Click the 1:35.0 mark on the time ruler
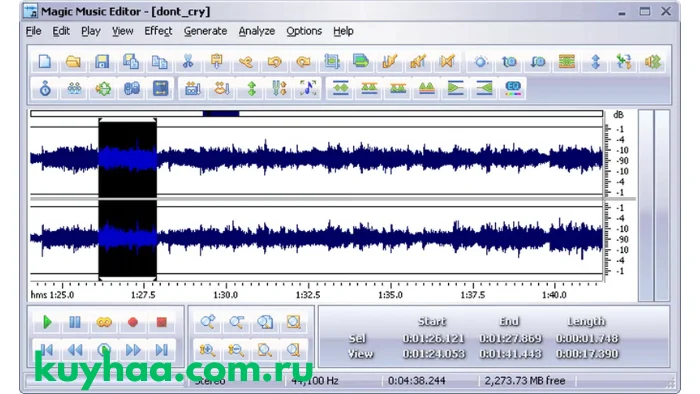 tap(390, 295)
